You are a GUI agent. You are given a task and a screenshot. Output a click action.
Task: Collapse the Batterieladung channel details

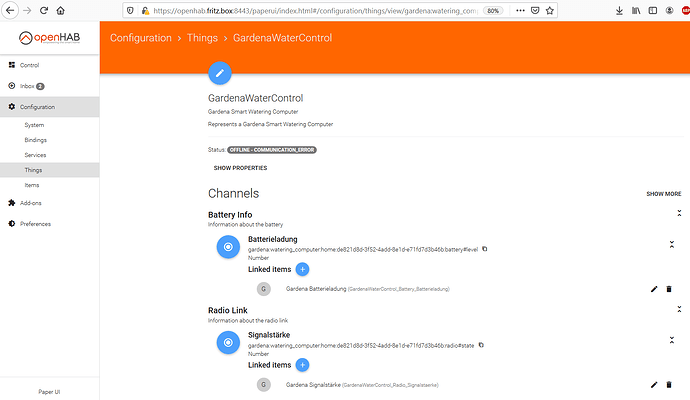(672, 245)
